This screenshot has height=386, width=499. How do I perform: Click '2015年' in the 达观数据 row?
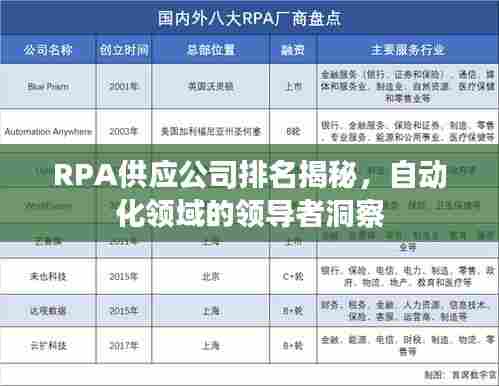[124, 311]
